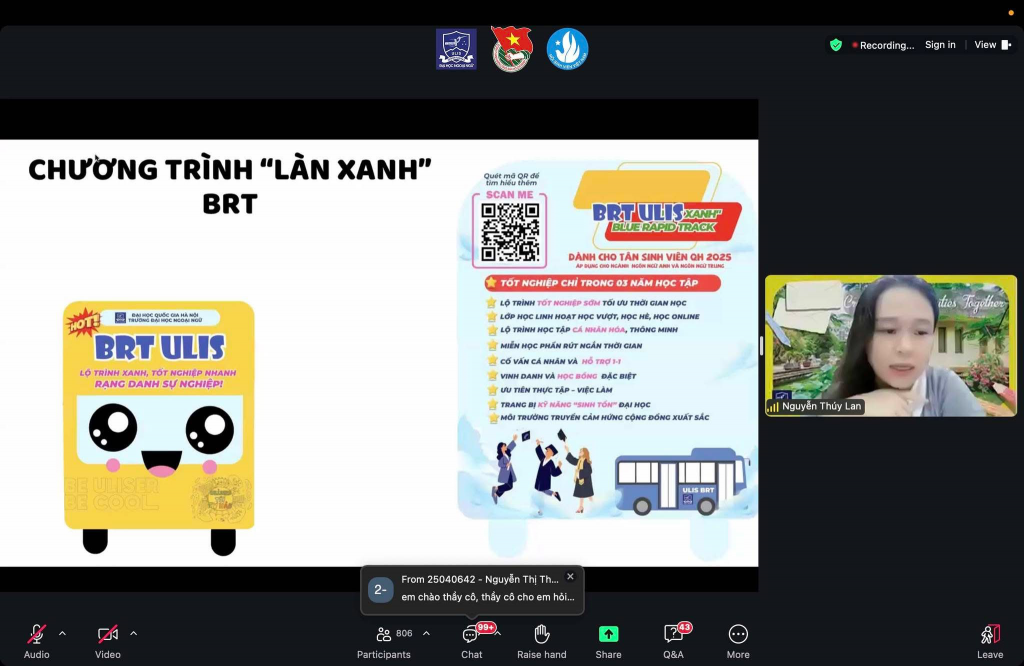The height and width of the screenshot is (666, 1024).
Task: Click 'MIỄN HỌC PHẦN RÚT NGẮN THỜI GIAN' line
Action: 571,345
